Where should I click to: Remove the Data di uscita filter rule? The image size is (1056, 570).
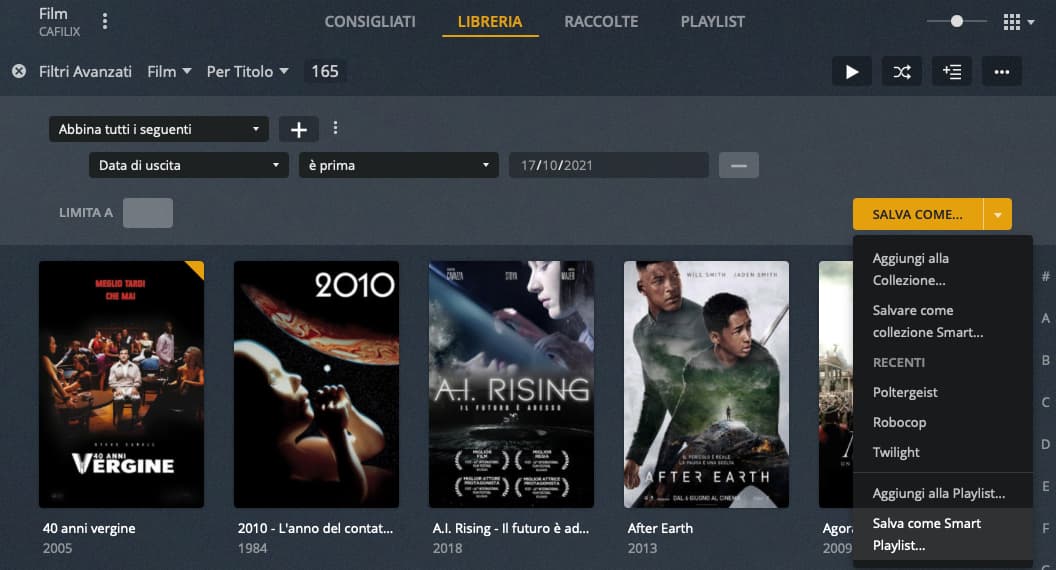coord(739,165)
